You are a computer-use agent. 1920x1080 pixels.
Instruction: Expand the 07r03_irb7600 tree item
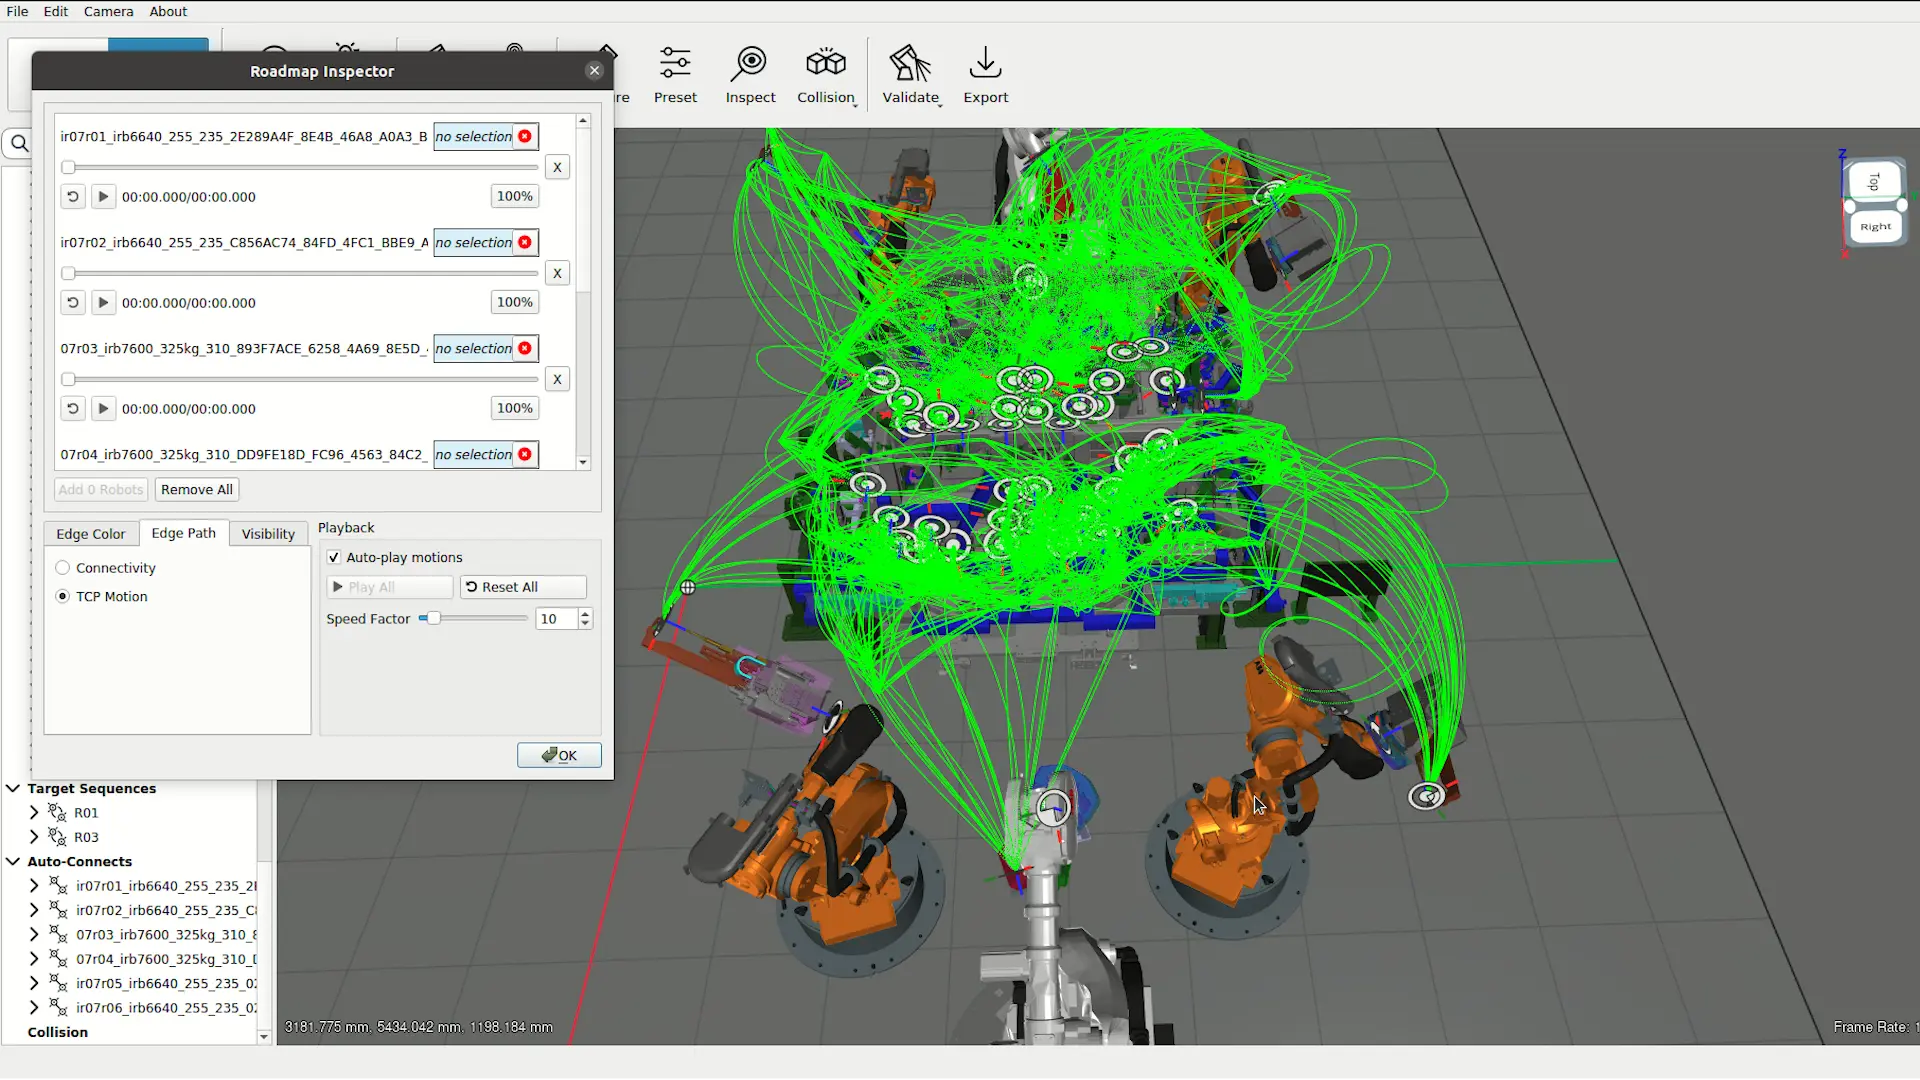coord(34,934)
